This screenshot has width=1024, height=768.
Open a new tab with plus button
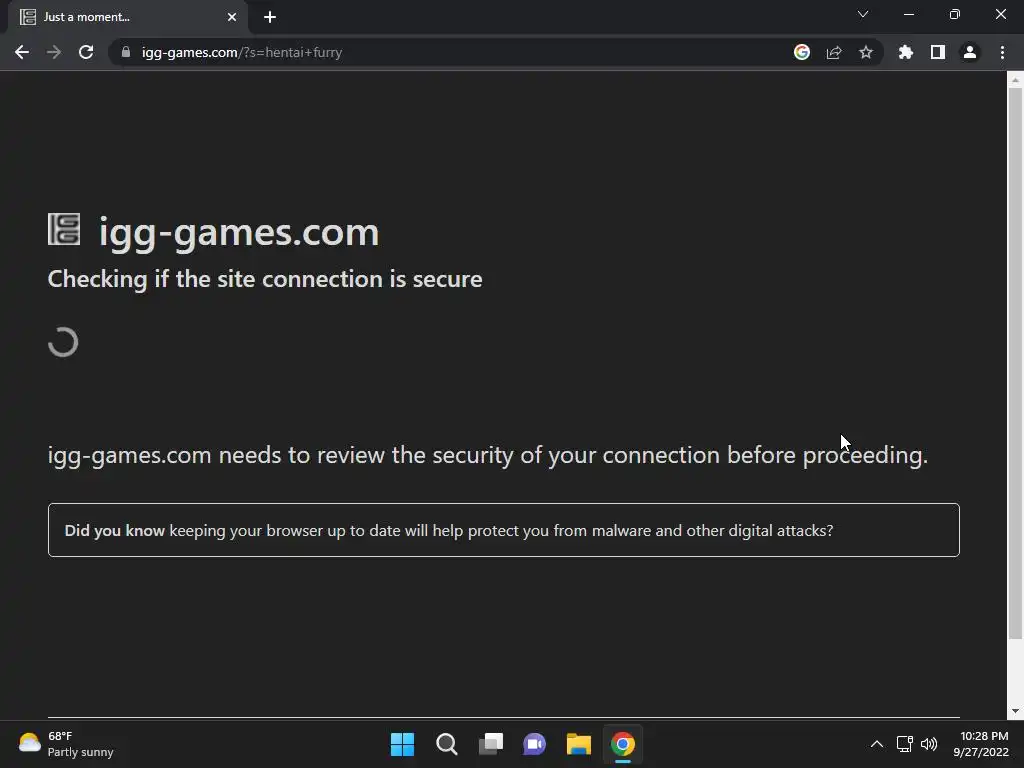[270, 17]
